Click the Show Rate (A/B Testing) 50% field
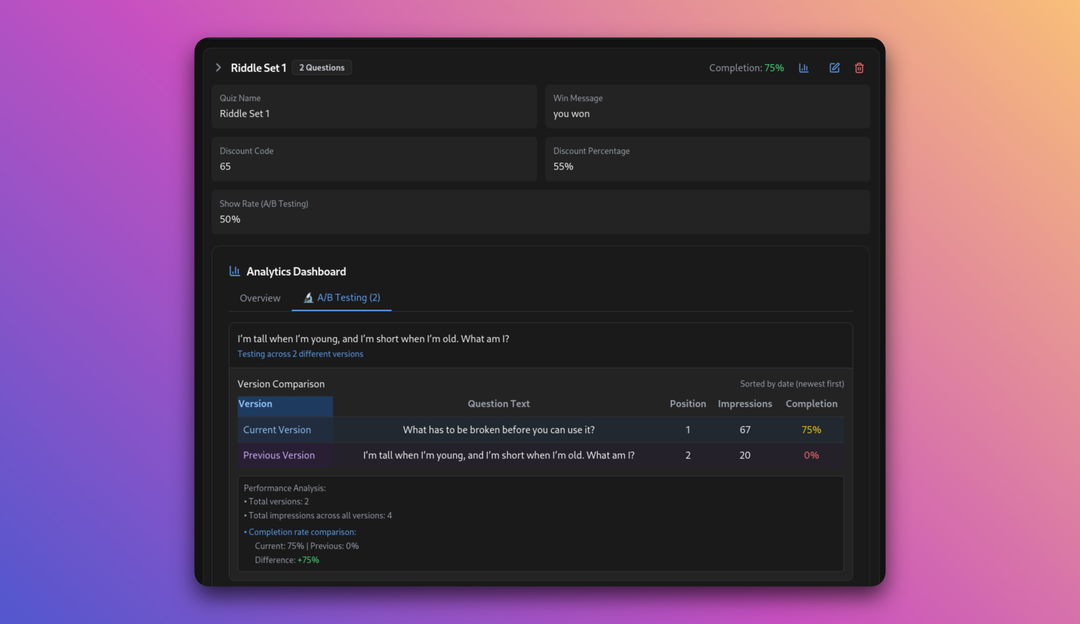The image size is (1080, 624). point(541,212)
